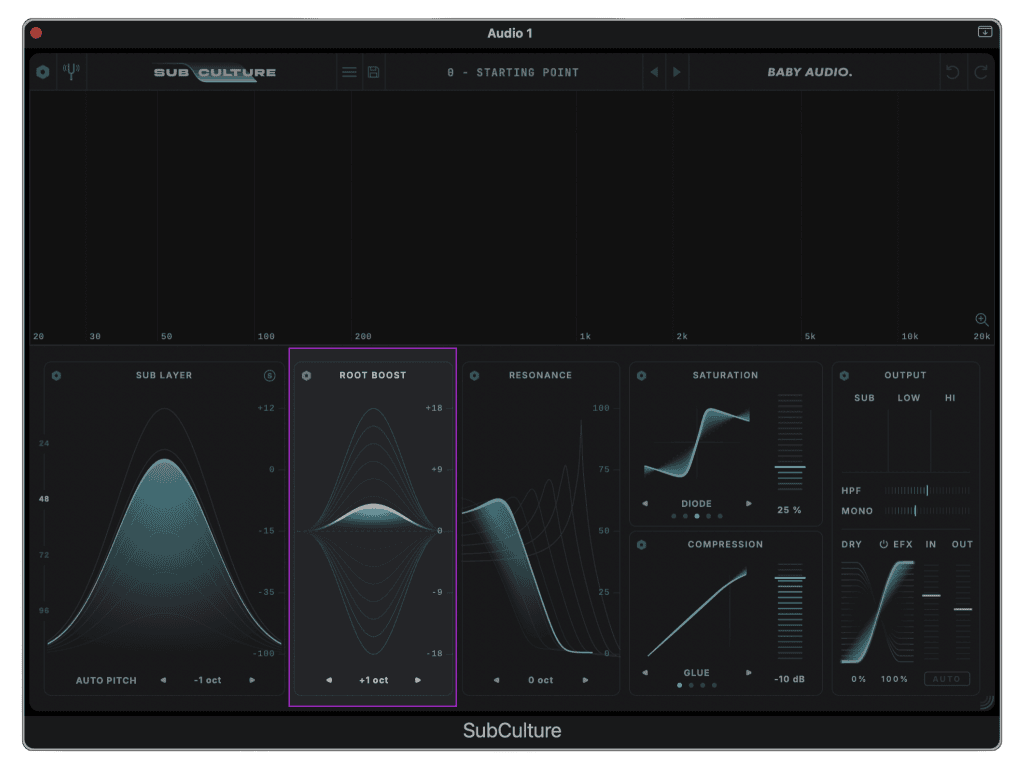
Task: Click the 25 % saturation value
Action: coord(790,510)
